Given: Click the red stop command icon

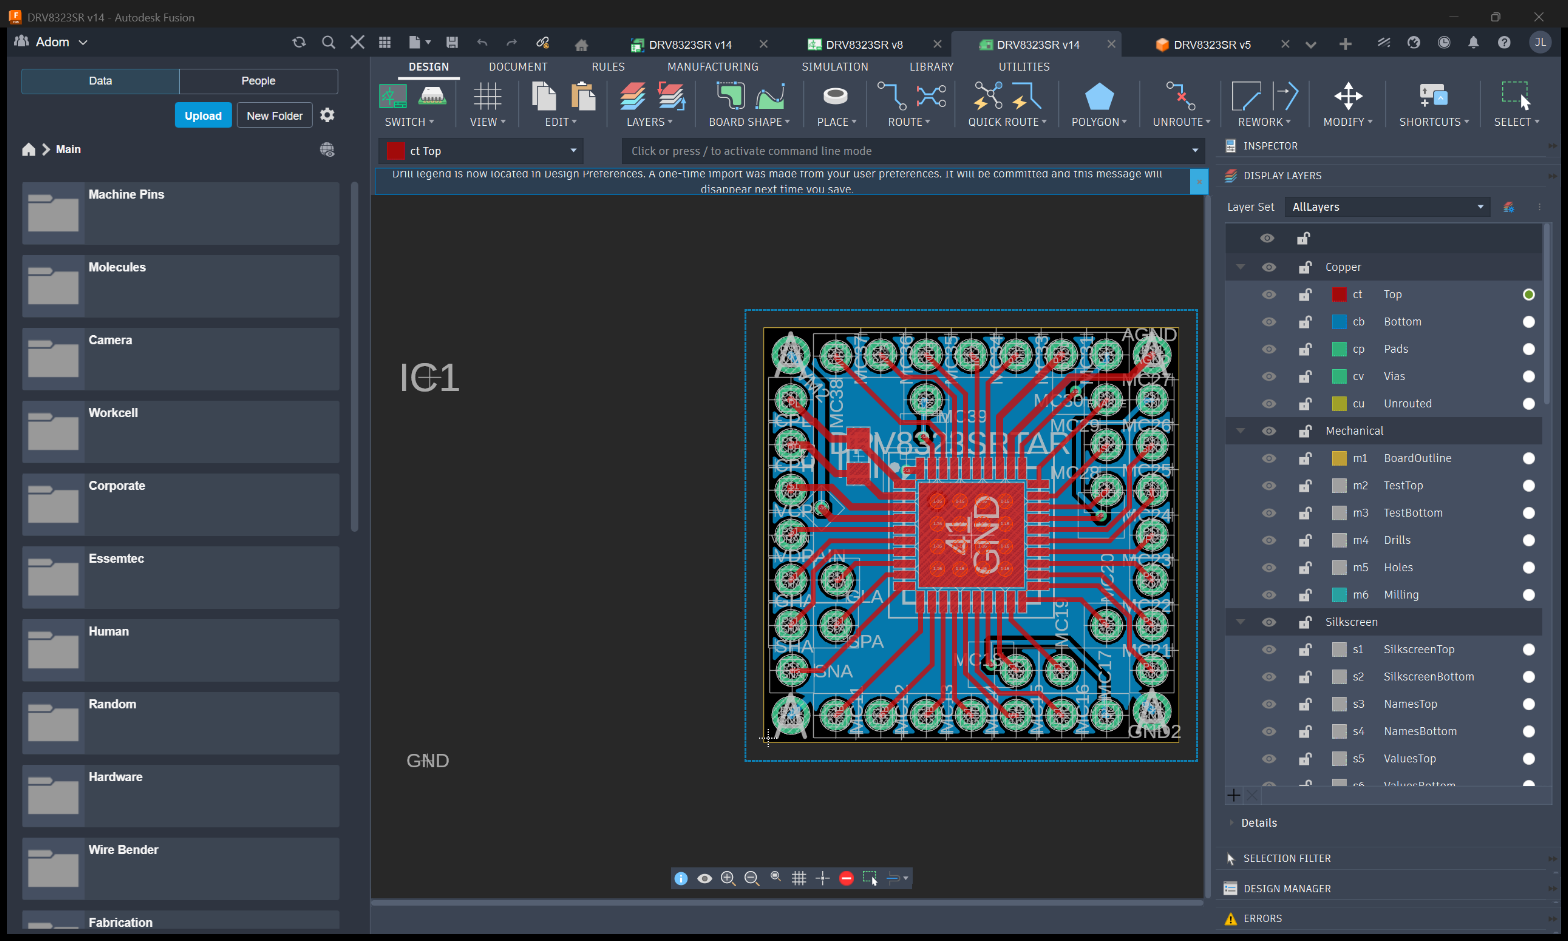Looking at the screenshot, I should click(x=846, y=878).
